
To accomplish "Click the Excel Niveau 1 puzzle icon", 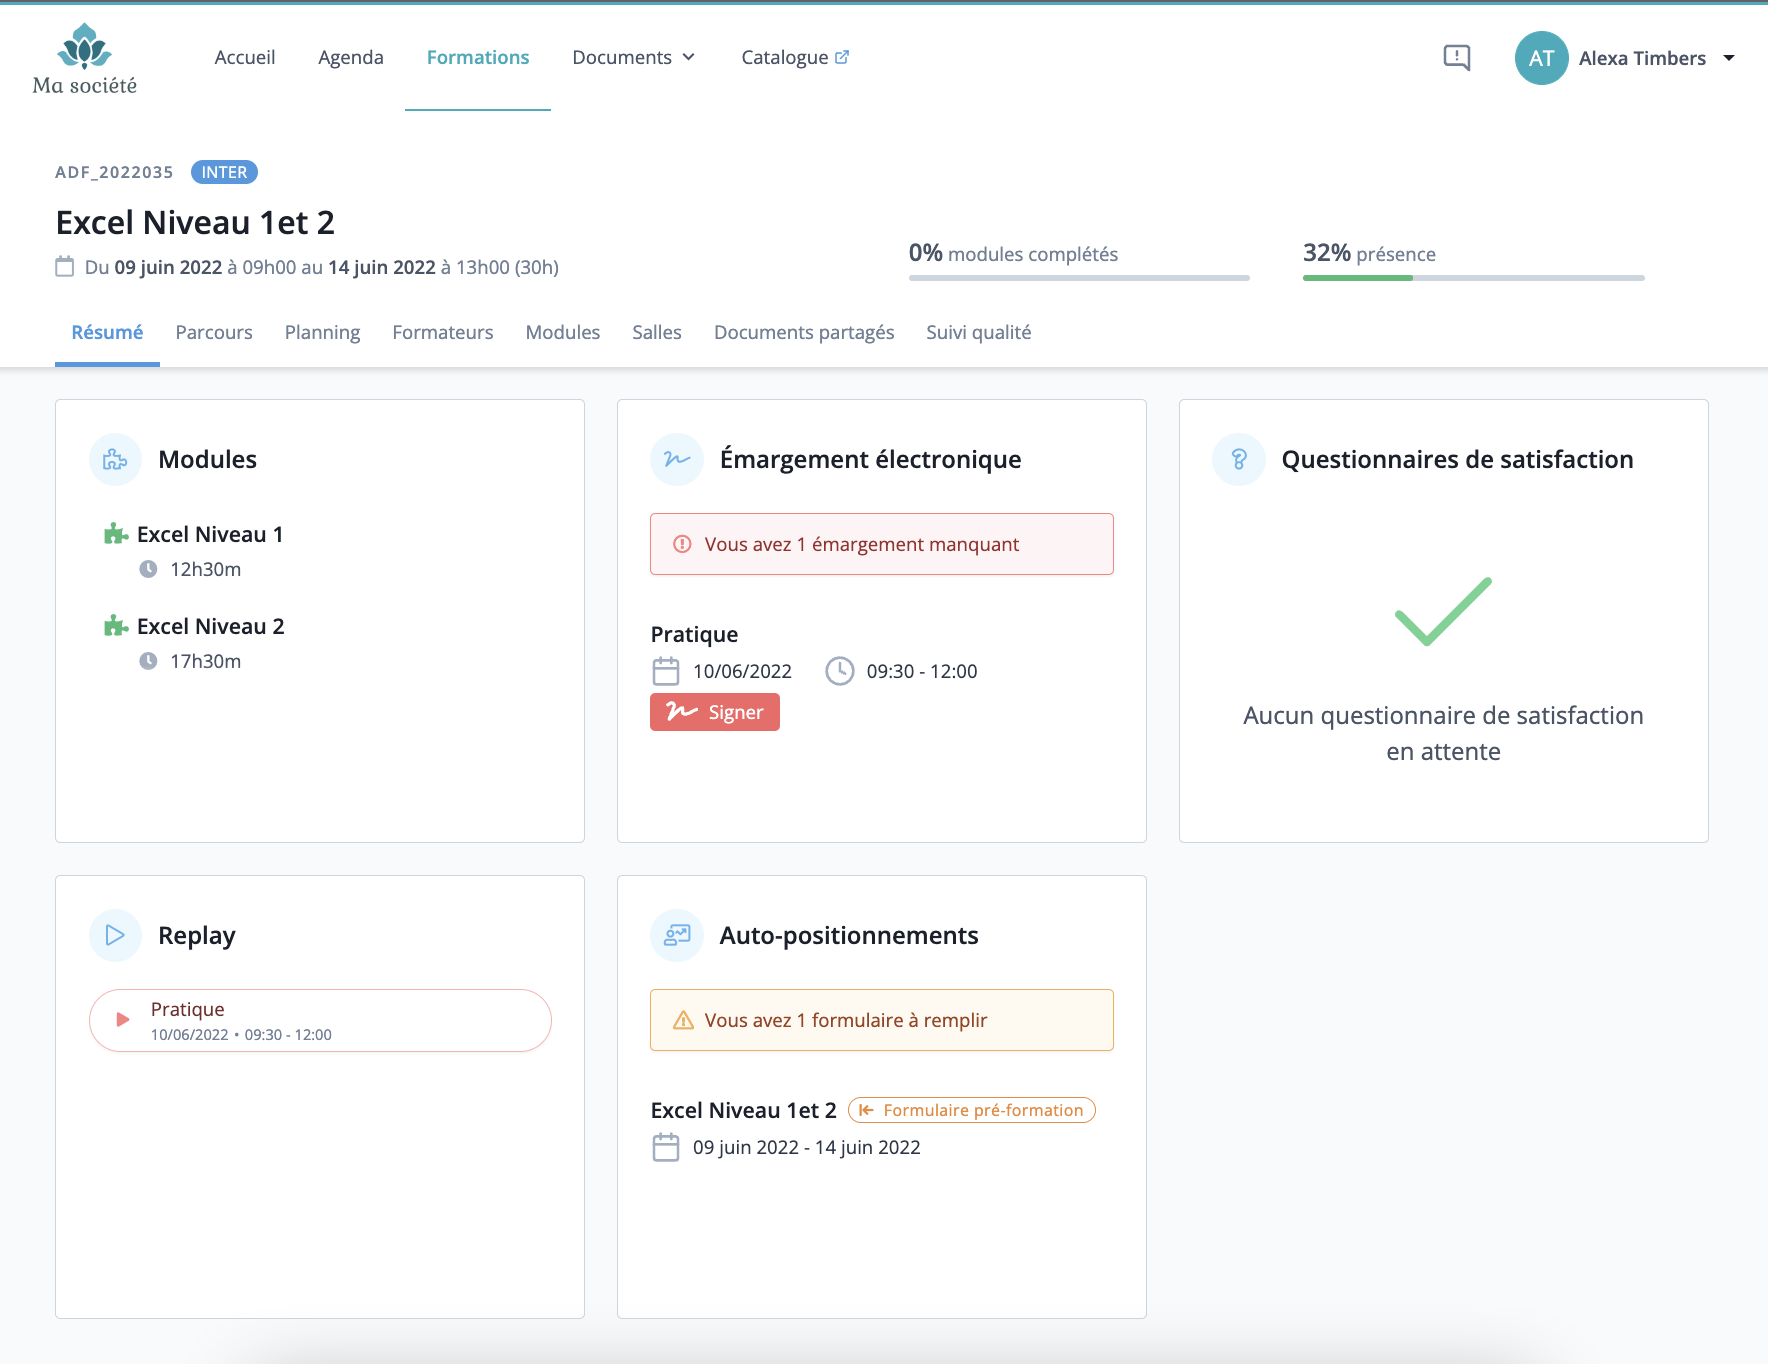I will click(116, 534).
